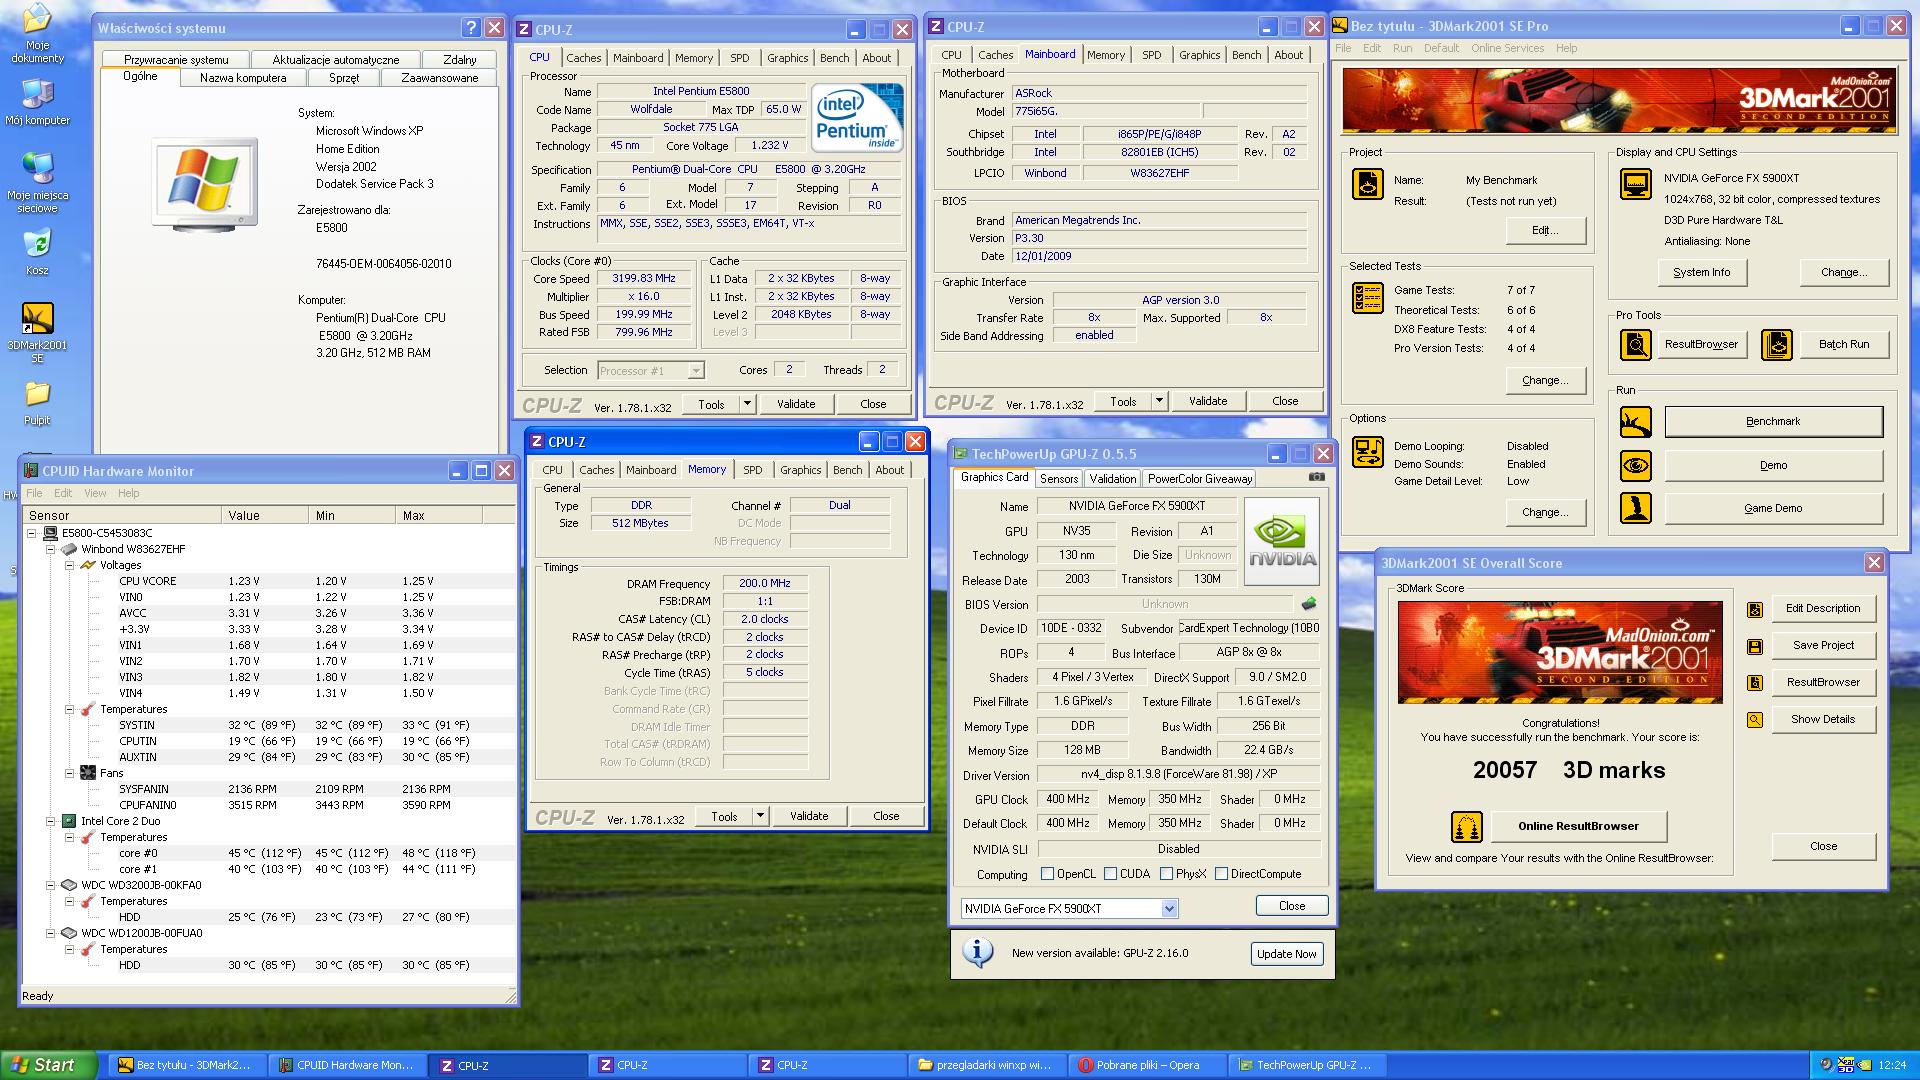Open the Sensors tab in GPU-Z
This screenshot has height=1080, width=1920.
tap(1059, 479)
